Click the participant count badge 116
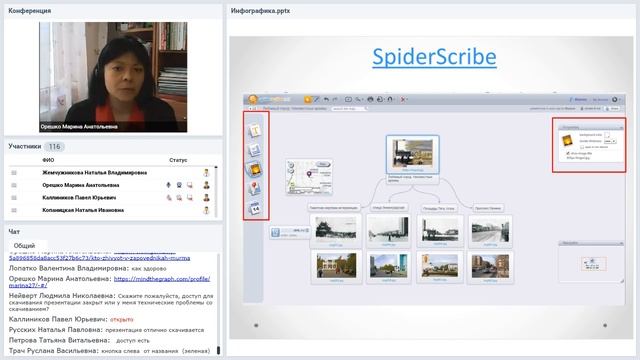Viewport: 640px width, 360px height. (54, 146)
